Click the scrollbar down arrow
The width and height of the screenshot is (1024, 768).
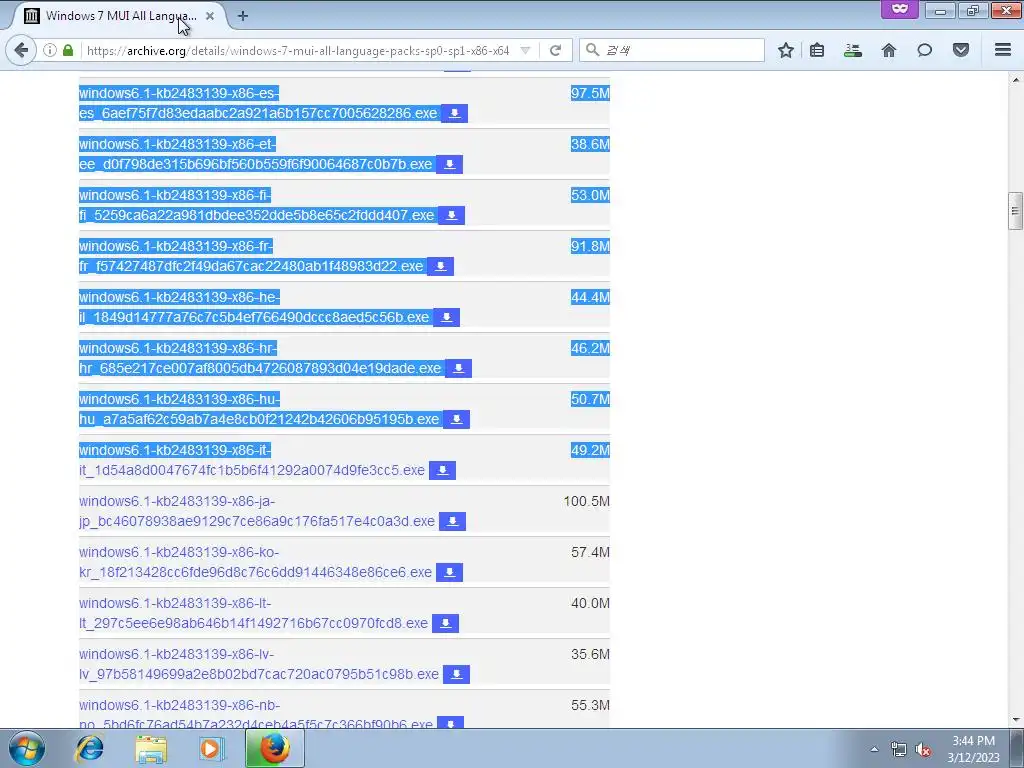(x=1015, y=720)
